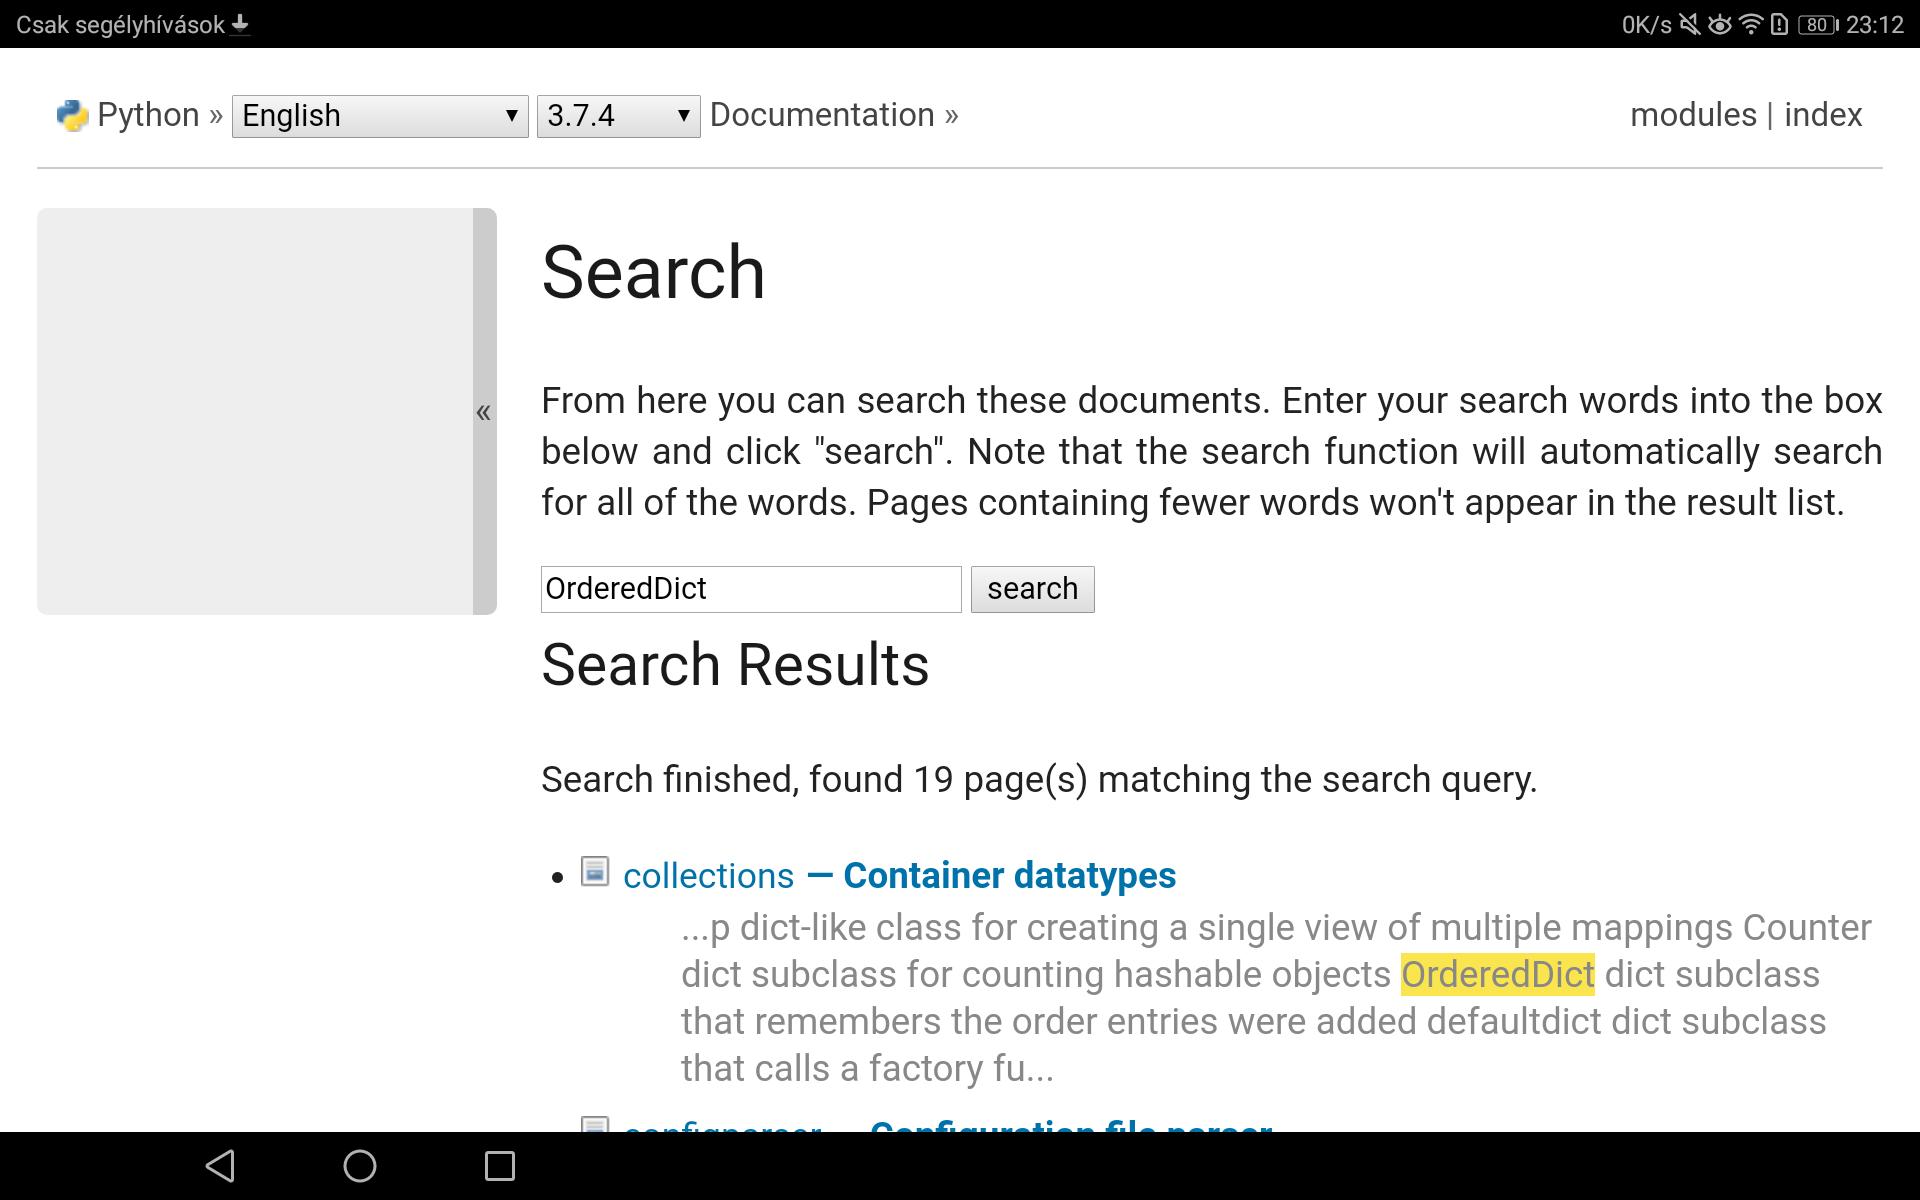Screen dimensions: 1920x1200
Task: Tap the battery indicator icon
Action: [1817, 24]
